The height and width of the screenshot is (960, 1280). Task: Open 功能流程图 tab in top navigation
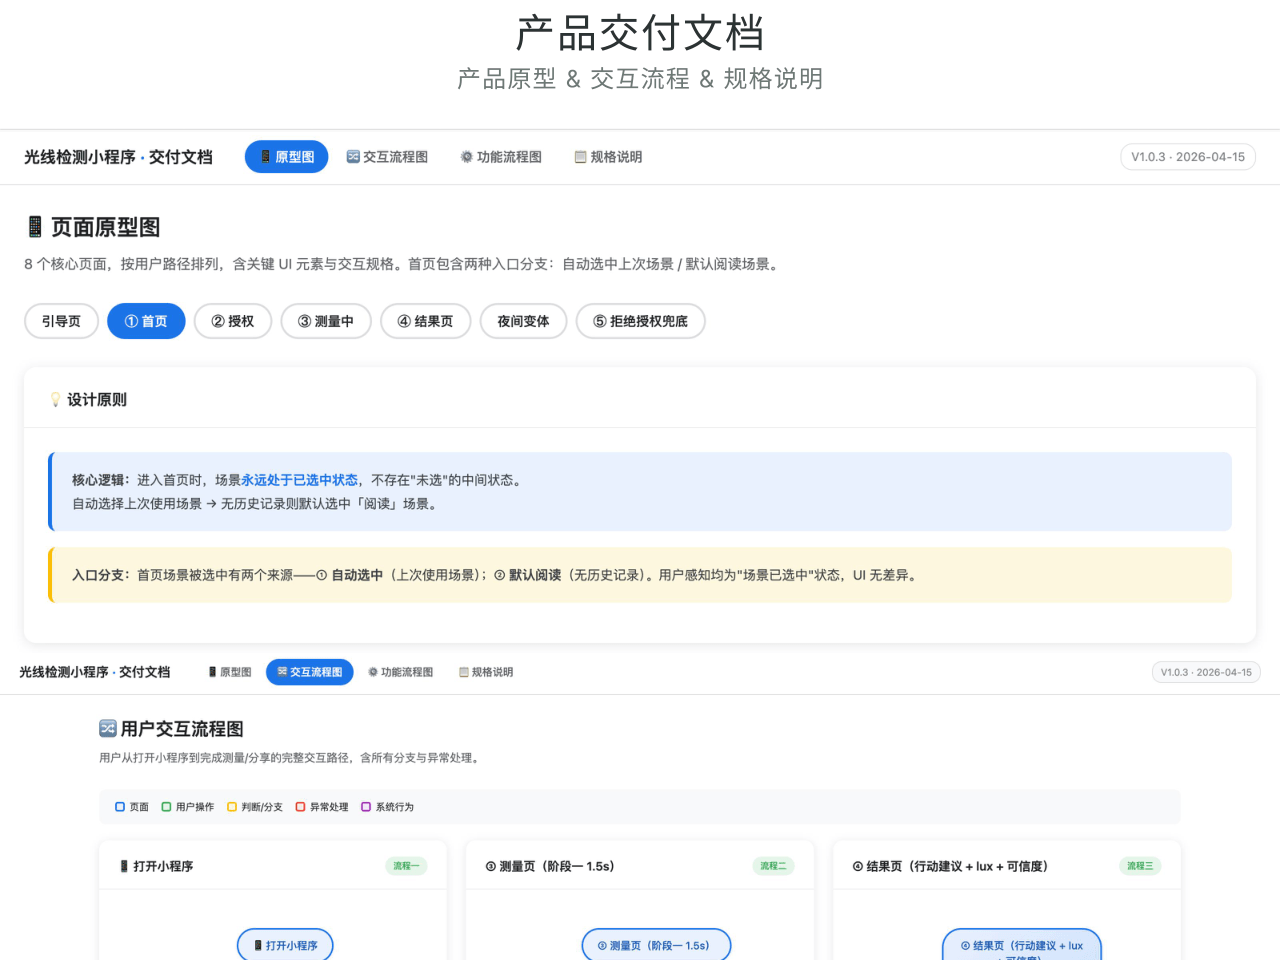point(501,157)
